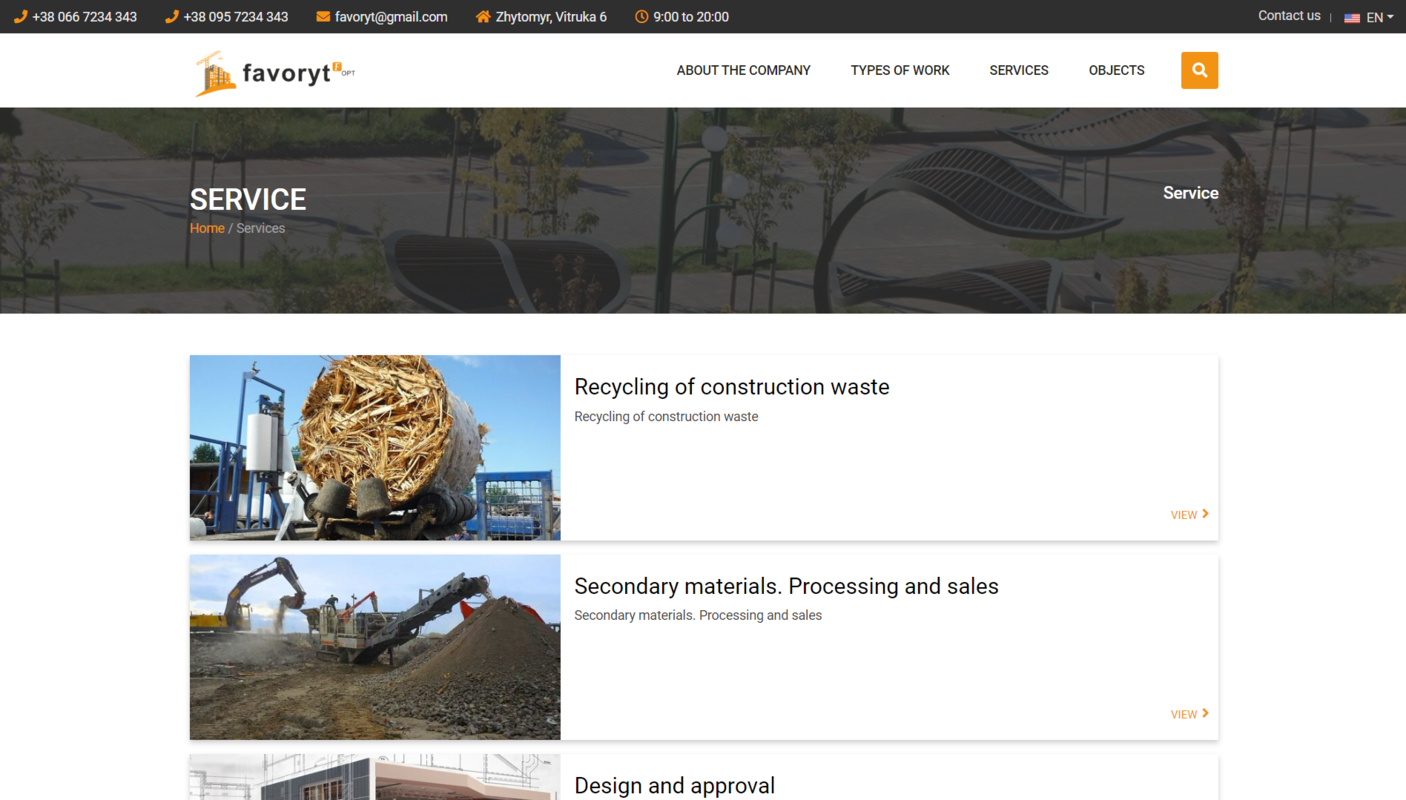Image resolution: width=1406 pixels, height=800 pixels.
Task: Open the excavator and crusher photo
Action: 375,648
